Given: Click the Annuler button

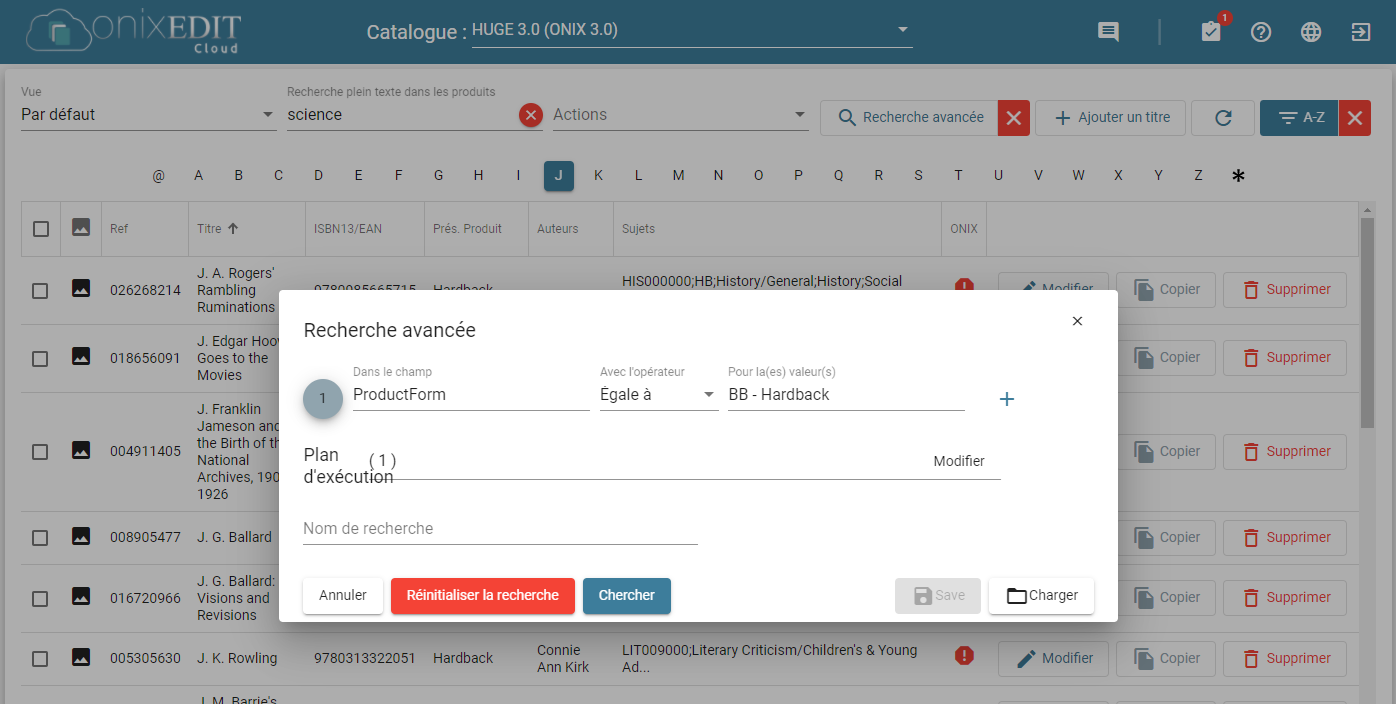Looking at the screenshot, I should click(x=343, y=595).
